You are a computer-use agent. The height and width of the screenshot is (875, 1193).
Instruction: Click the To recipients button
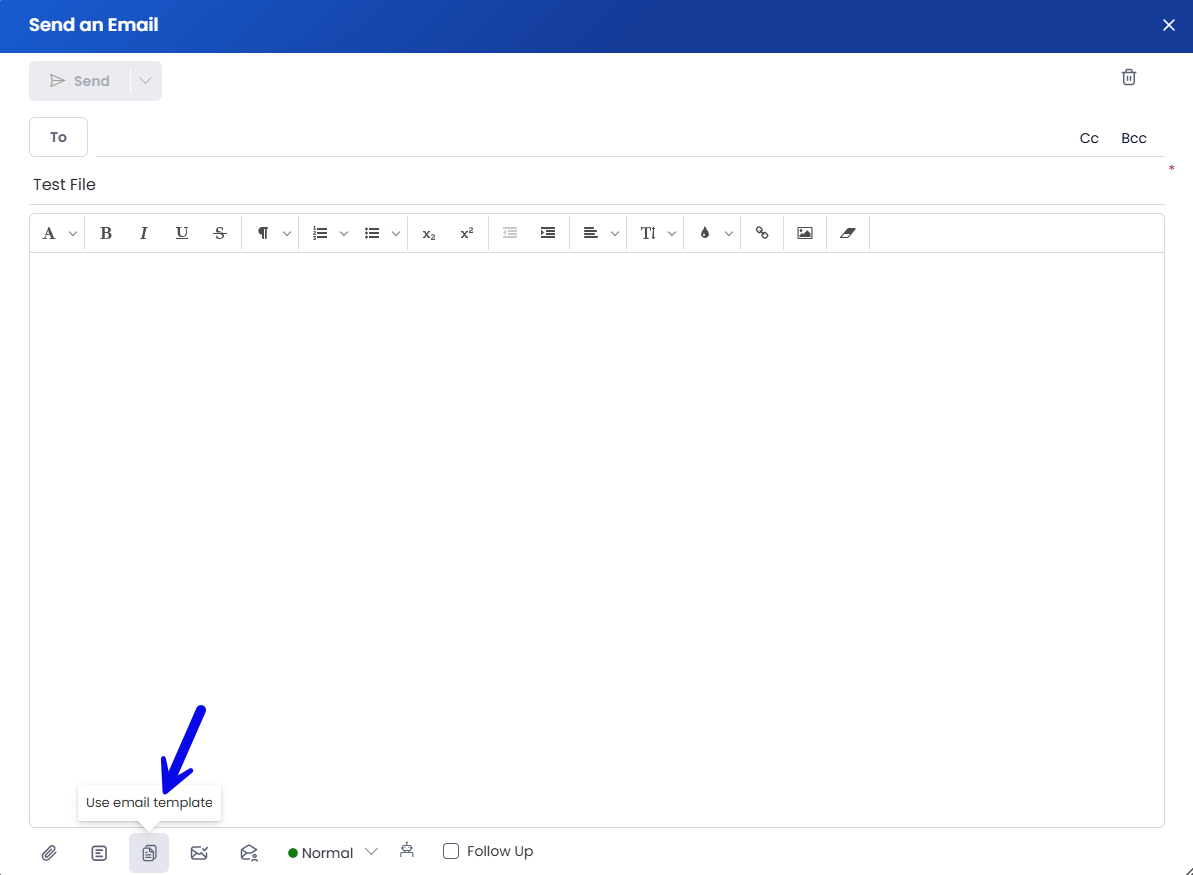(x=59, y=137)
